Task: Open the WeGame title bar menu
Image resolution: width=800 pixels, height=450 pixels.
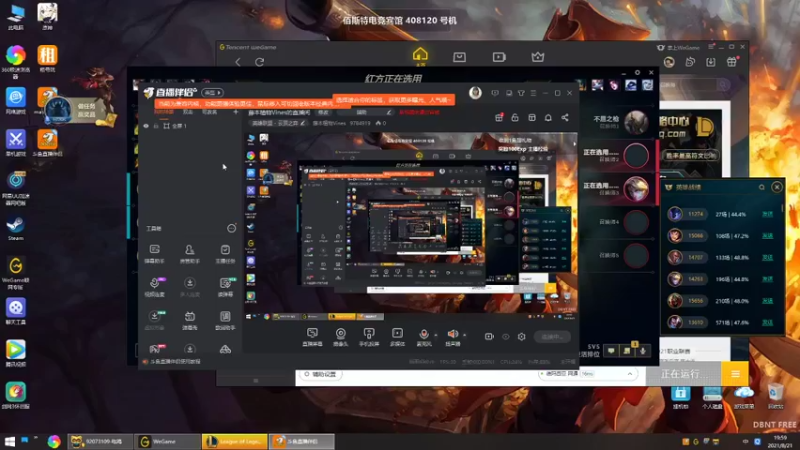Action: (x=711, y=47)
